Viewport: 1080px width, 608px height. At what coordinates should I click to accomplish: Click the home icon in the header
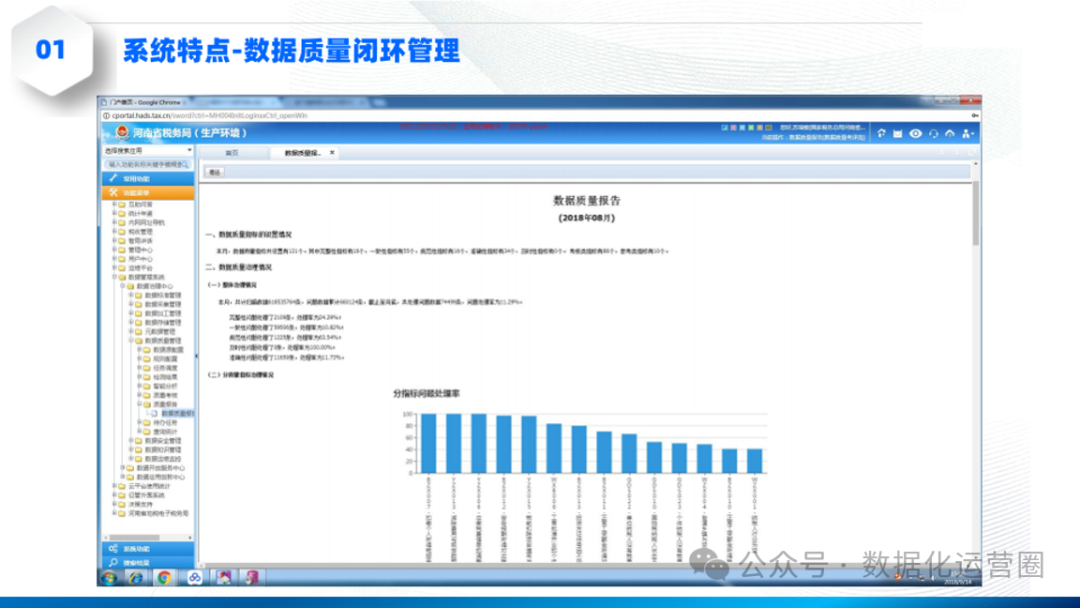[x=882, y=134]
